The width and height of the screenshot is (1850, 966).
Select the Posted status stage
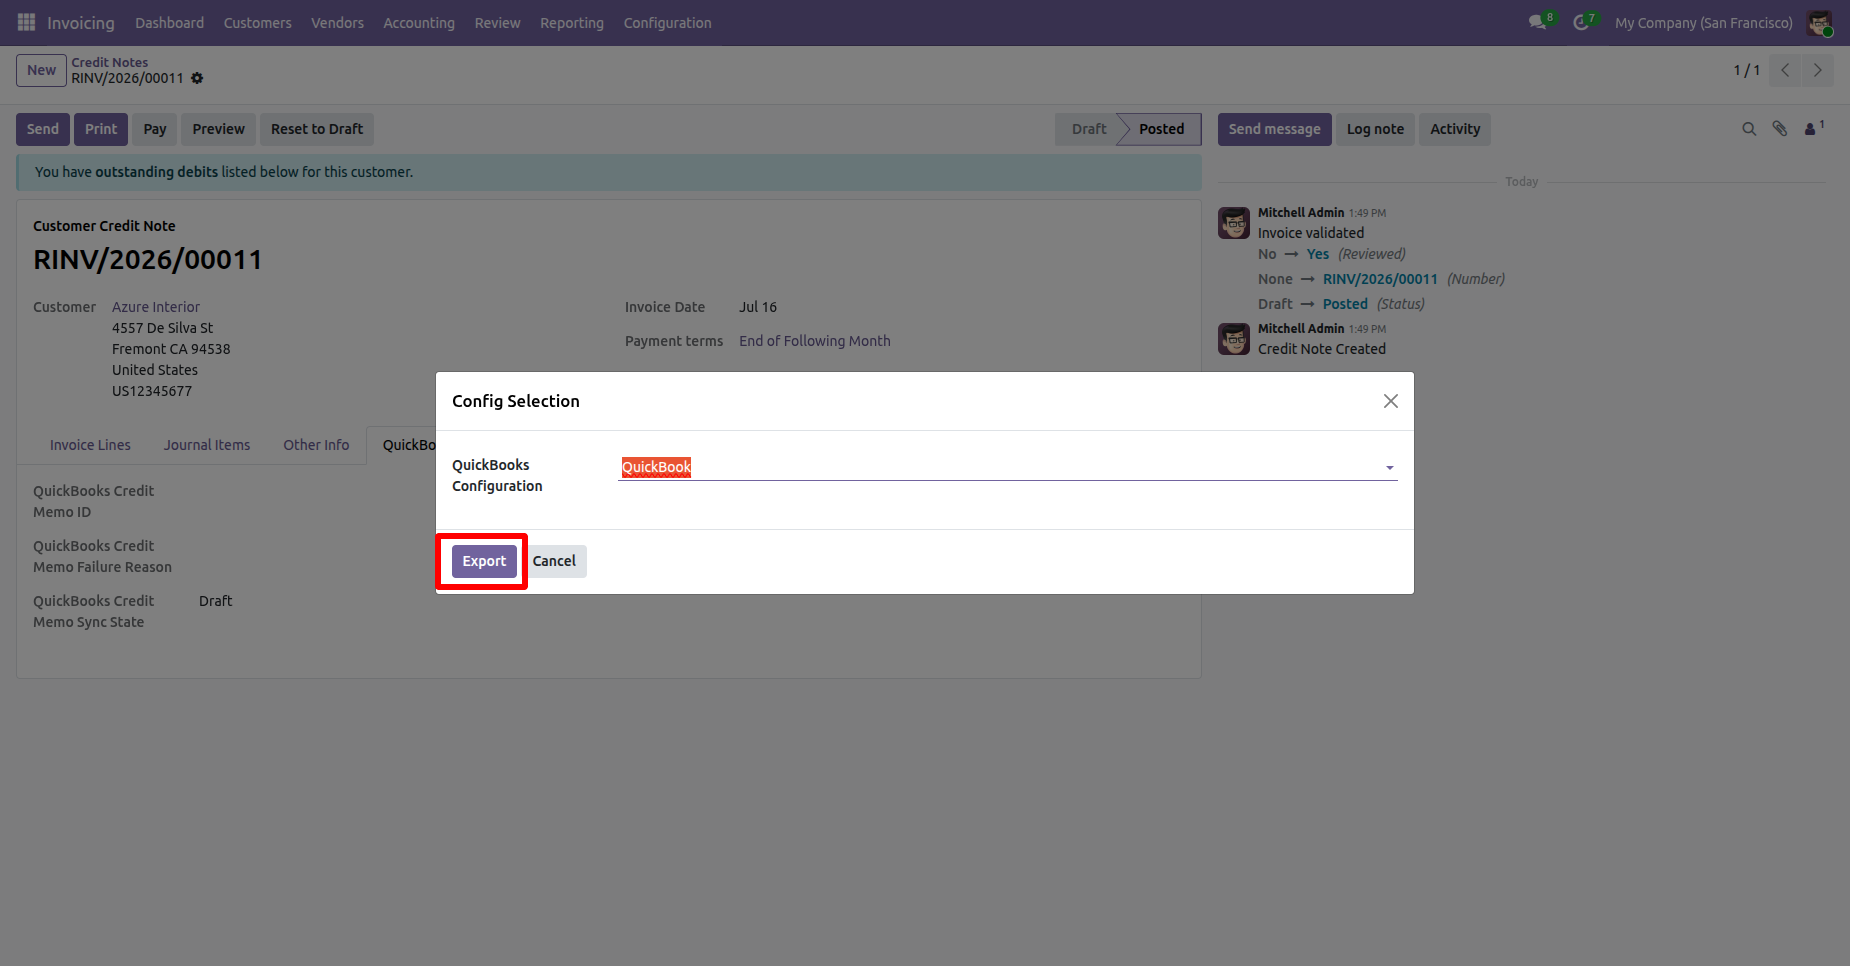coord(1161,129)
